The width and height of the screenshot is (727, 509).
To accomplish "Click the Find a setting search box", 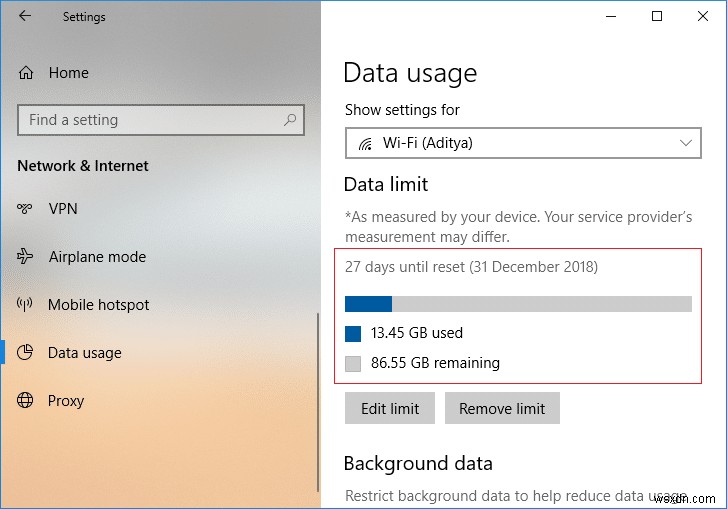I will click(x=150, y=120).
